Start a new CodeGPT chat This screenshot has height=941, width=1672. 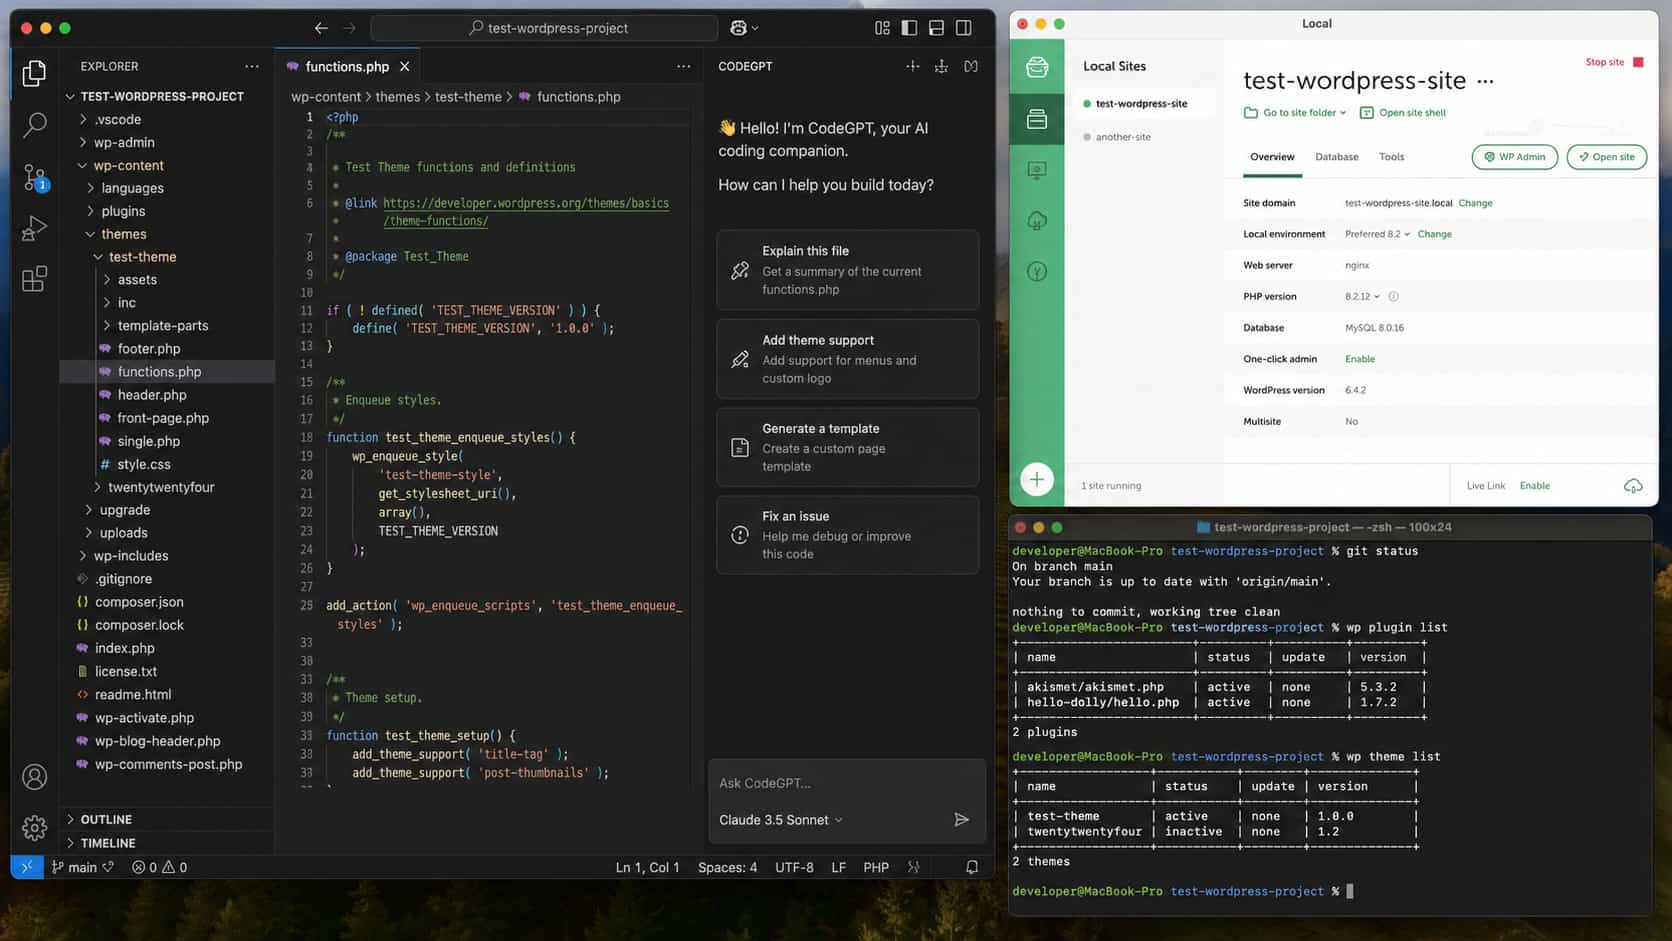point(912,66)
